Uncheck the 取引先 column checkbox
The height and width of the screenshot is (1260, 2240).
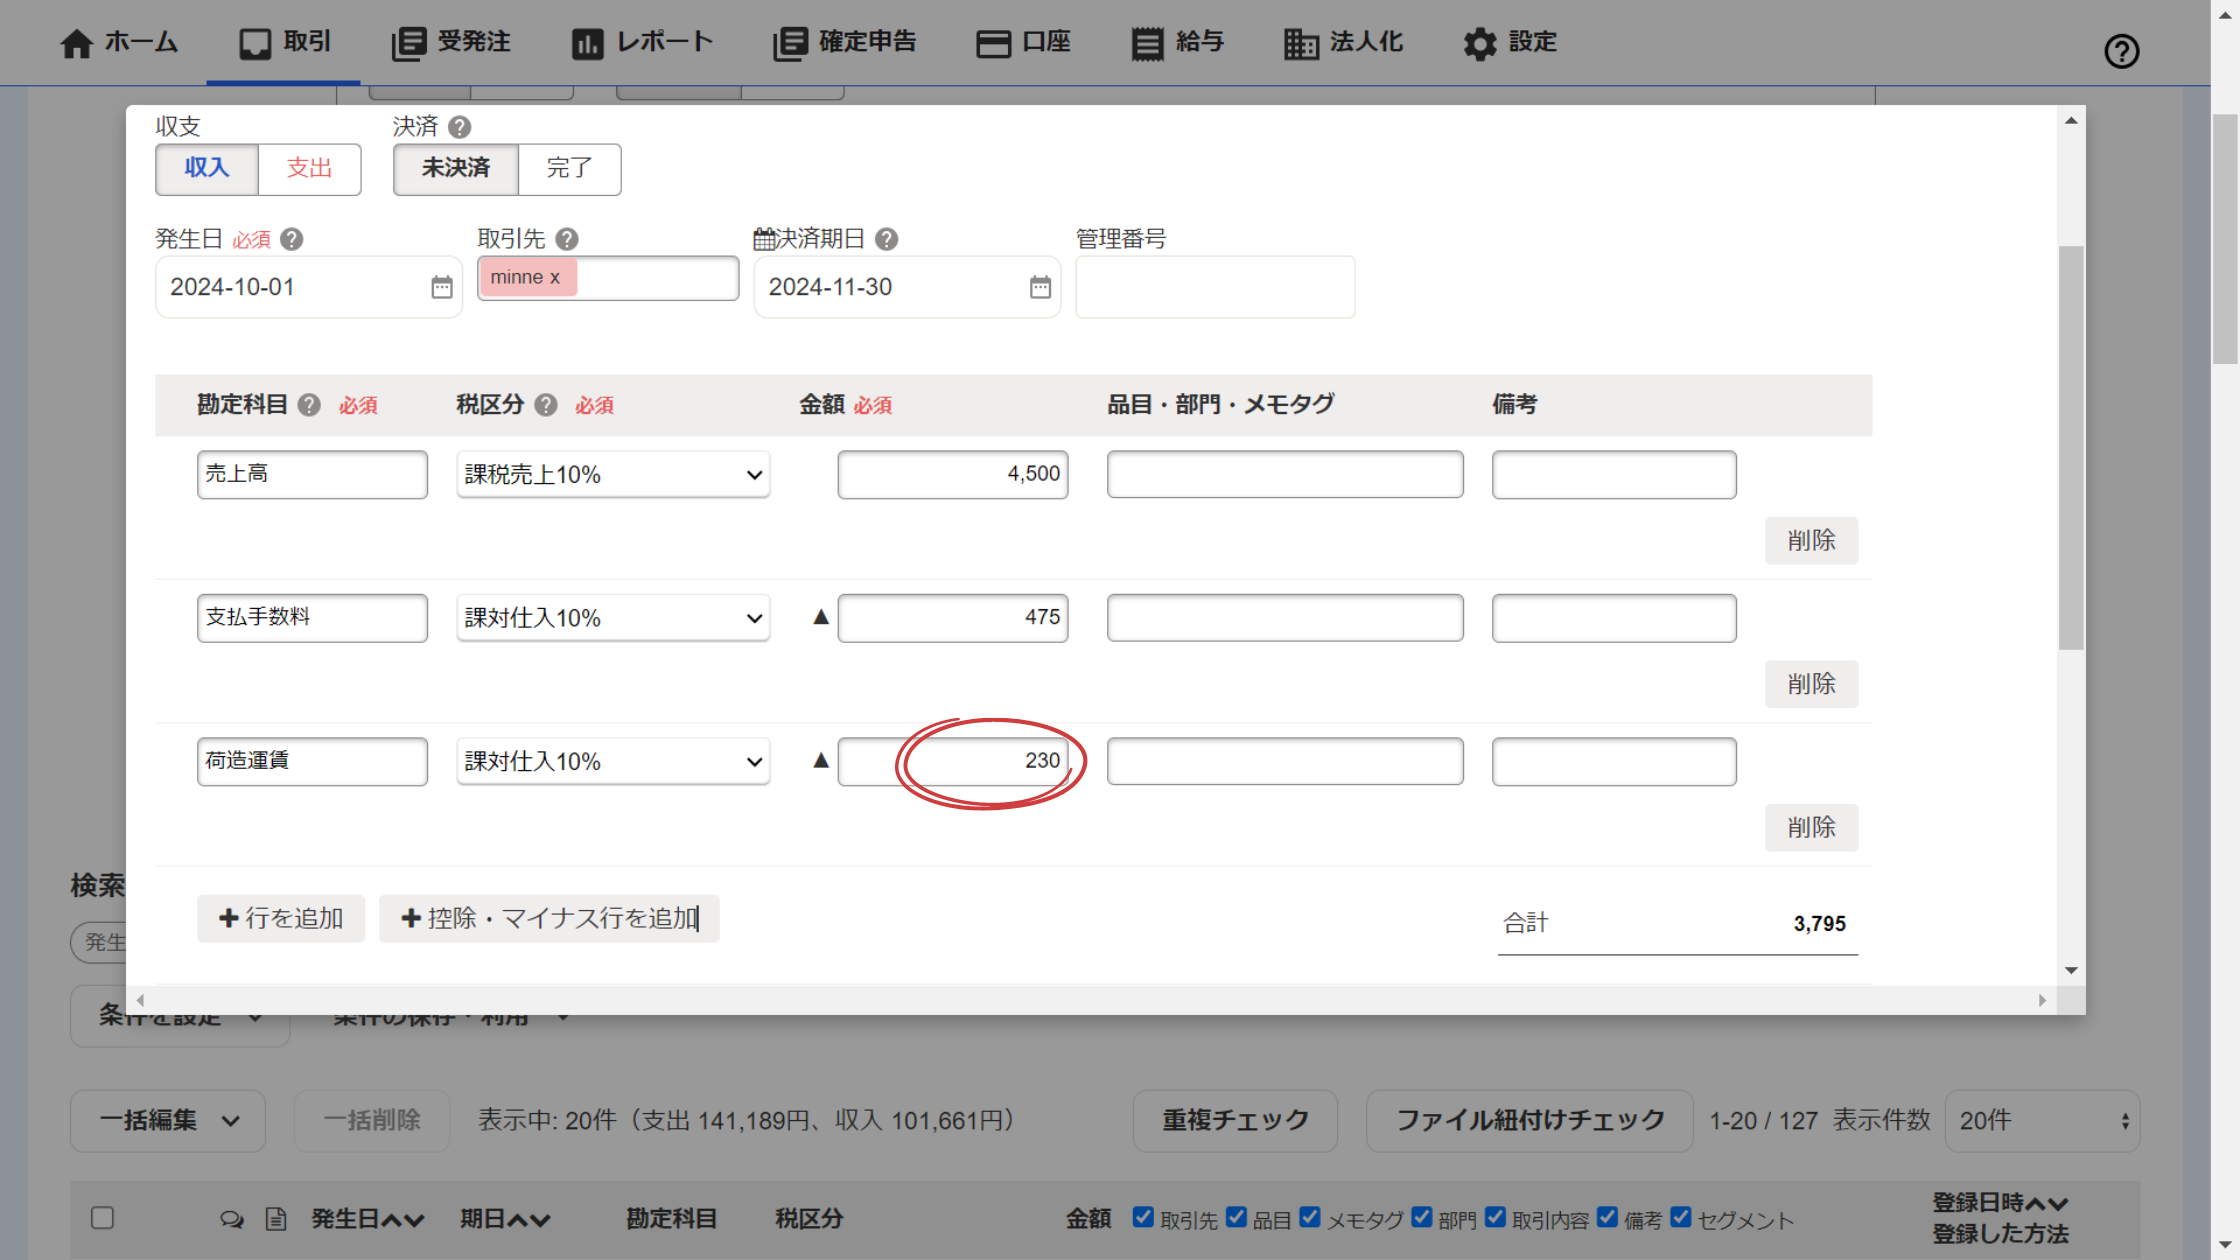pyautogui.click(x=1143, y=1217)
